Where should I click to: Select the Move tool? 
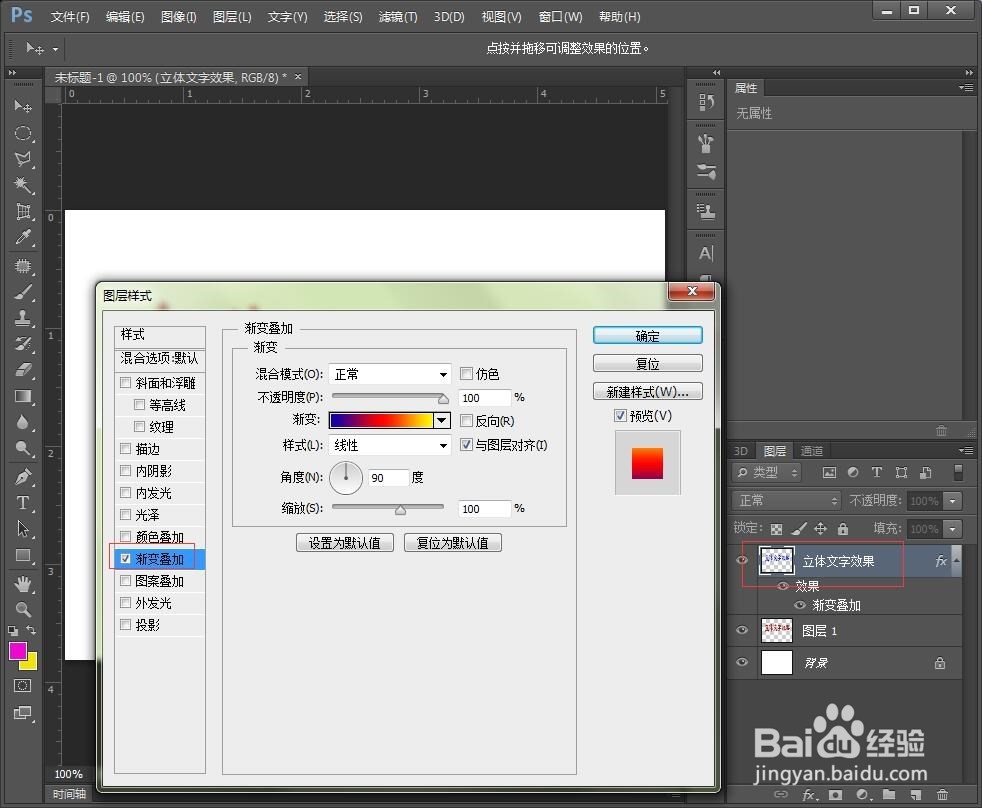click(23, 106)
